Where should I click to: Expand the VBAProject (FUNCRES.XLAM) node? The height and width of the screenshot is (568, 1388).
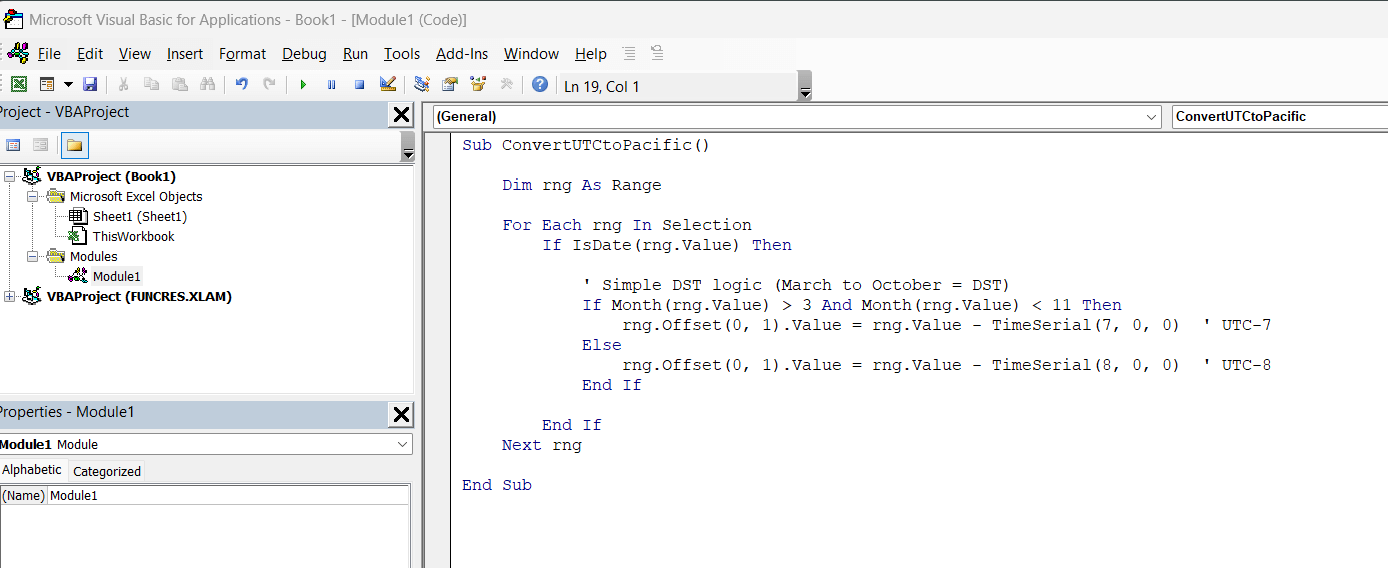click(10, 296)
